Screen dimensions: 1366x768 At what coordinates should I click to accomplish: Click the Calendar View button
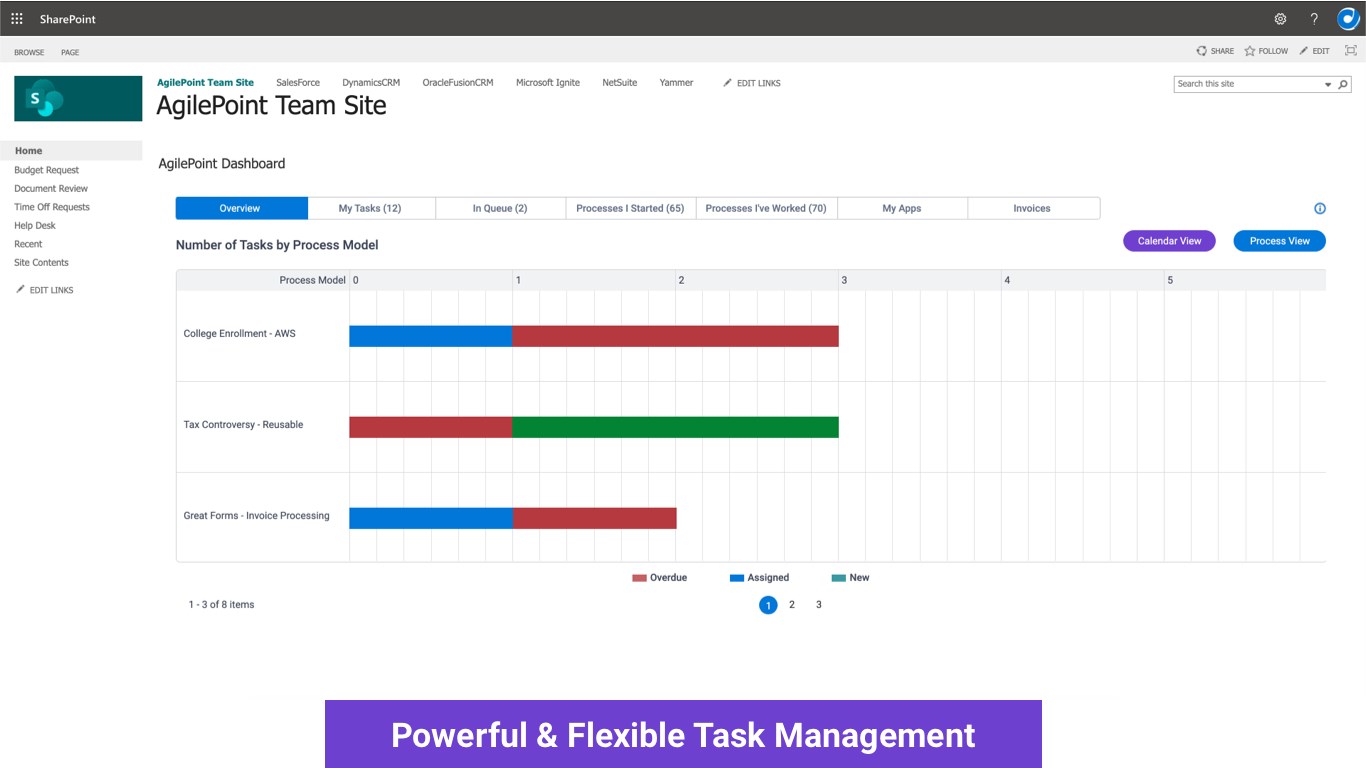tap(1169, 241)
